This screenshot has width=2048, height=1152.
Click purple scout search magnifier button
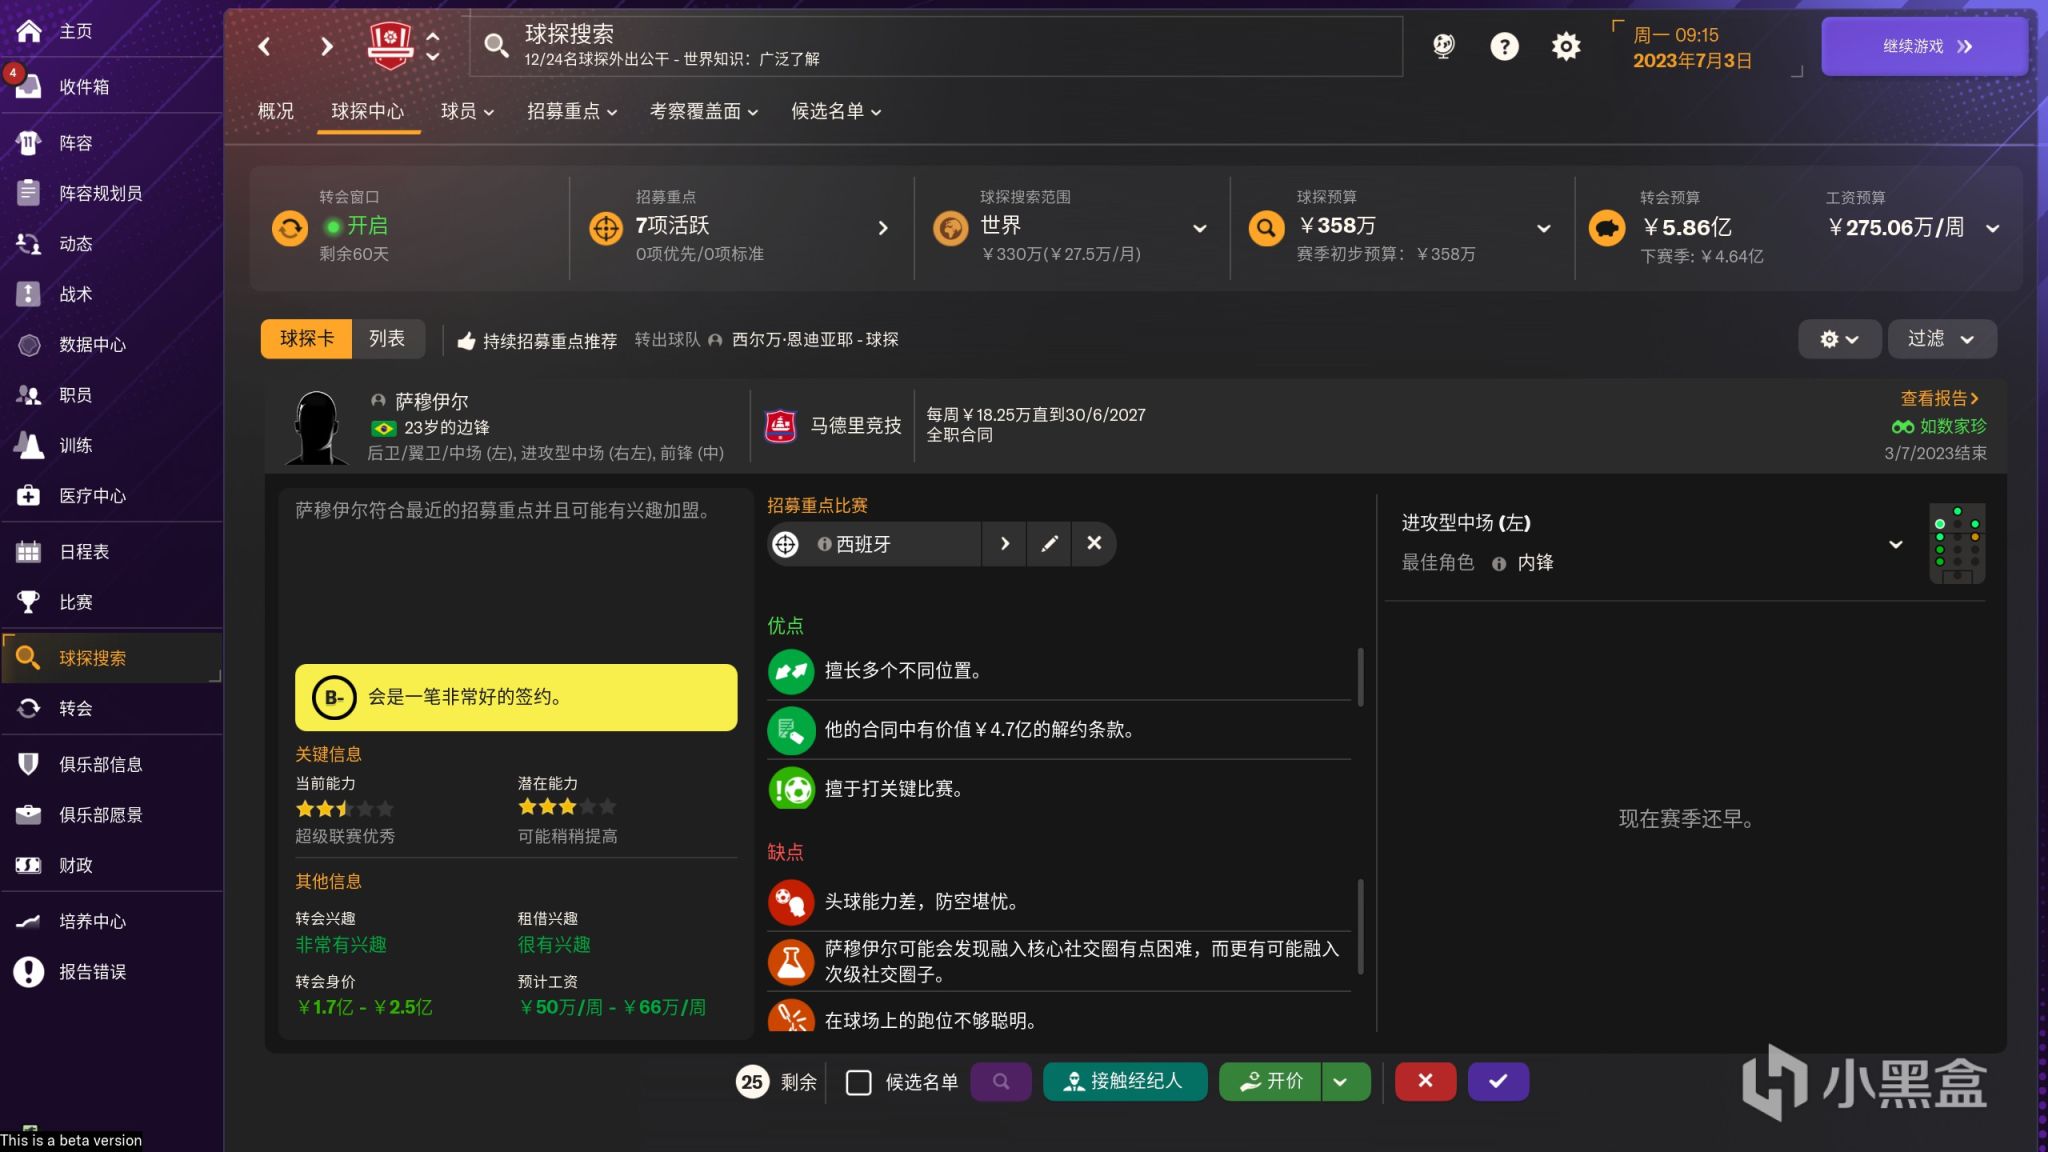[x=1001, y=1082]
